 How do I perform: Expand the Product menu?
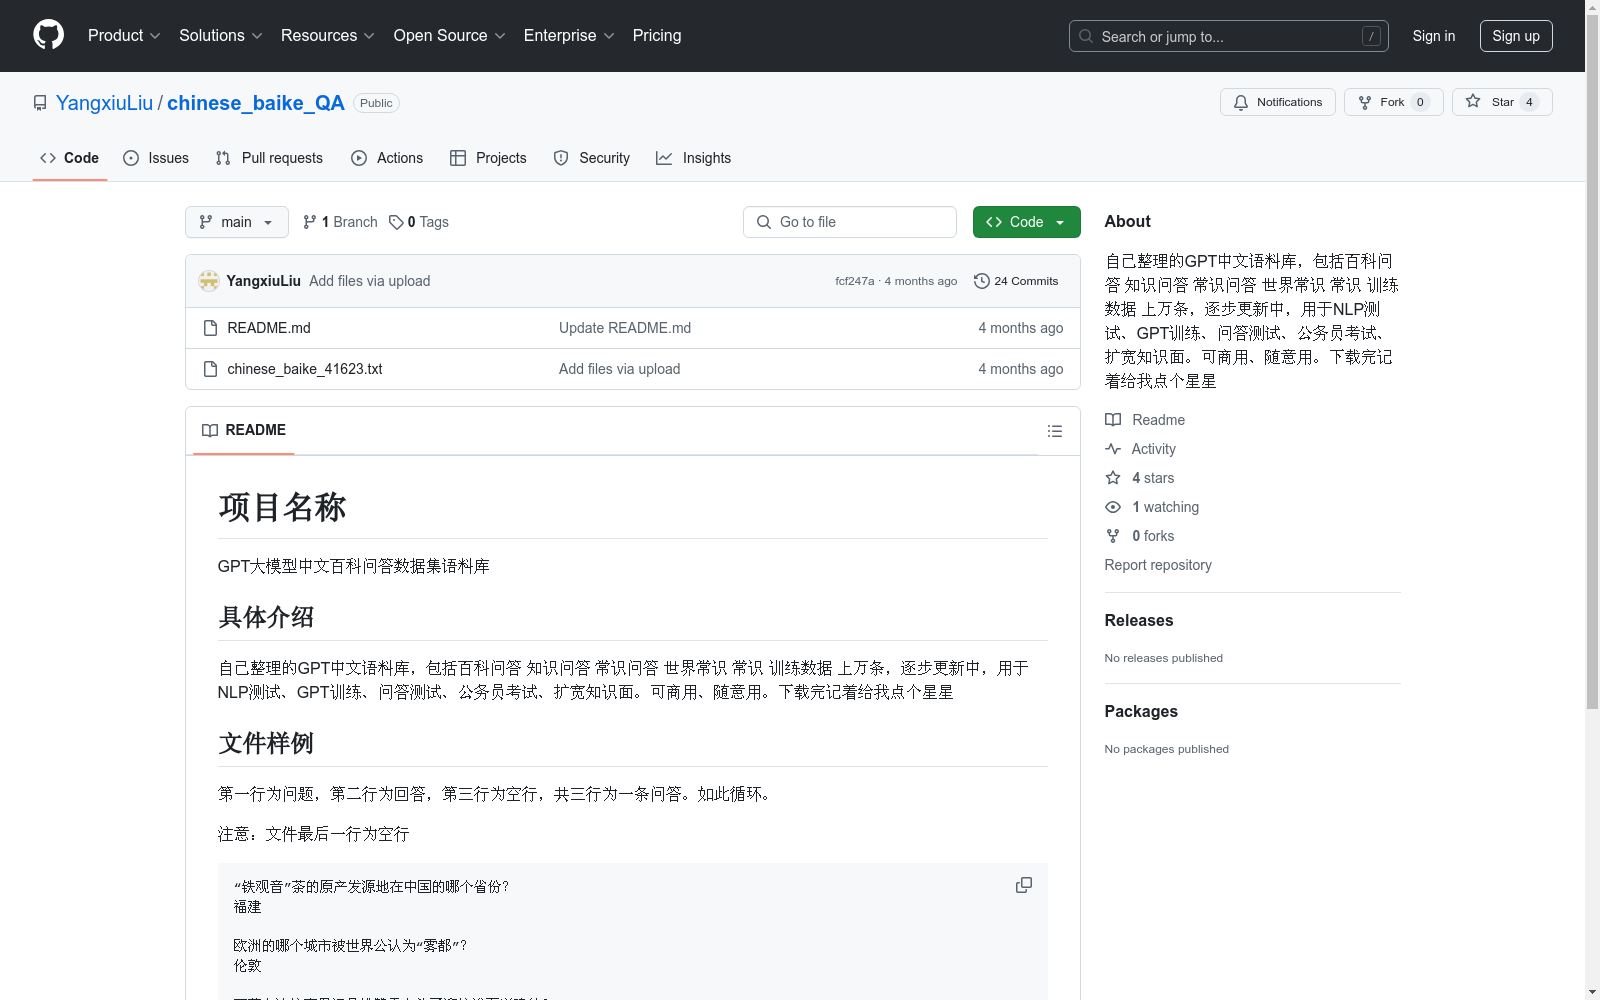[x=124, y=35]
